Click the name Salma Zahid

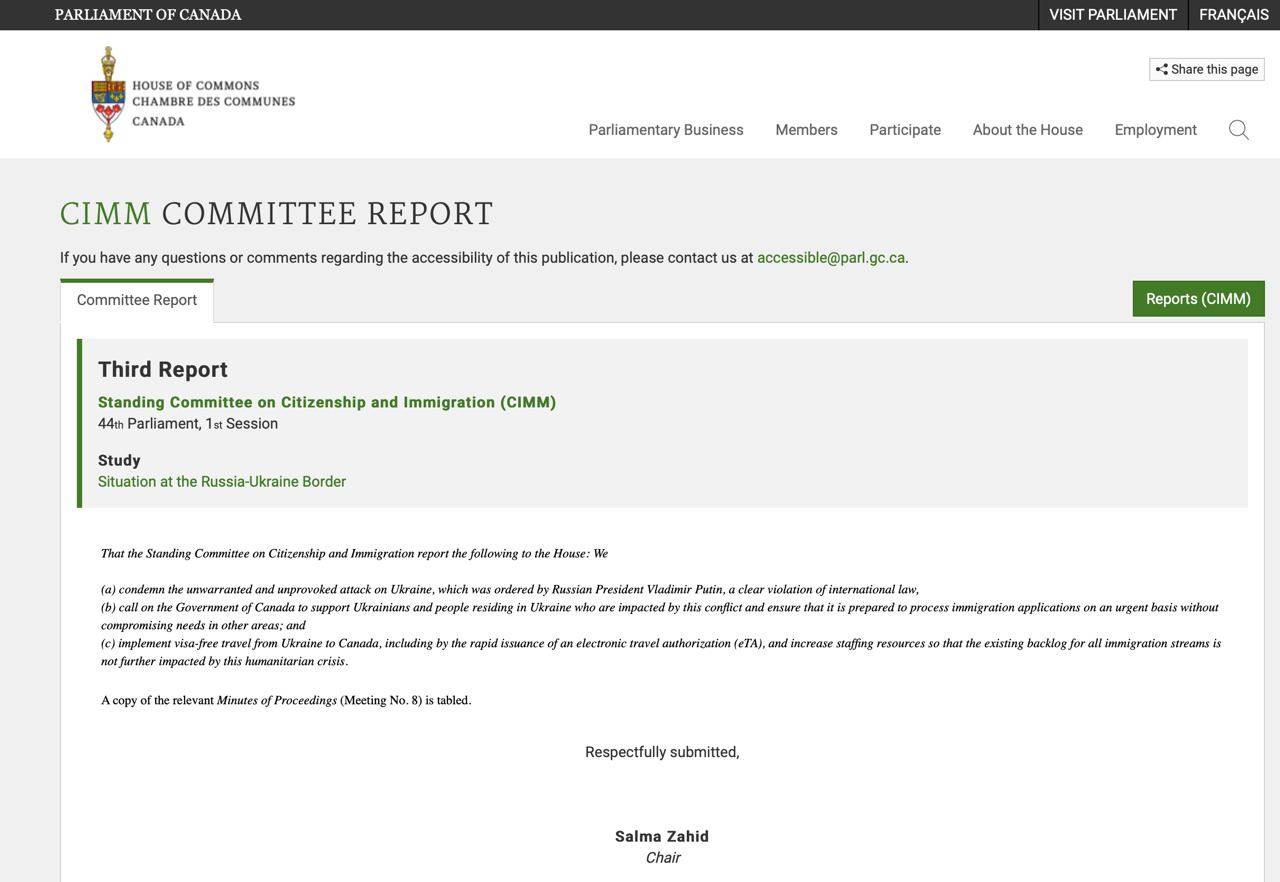pos(662,836)
